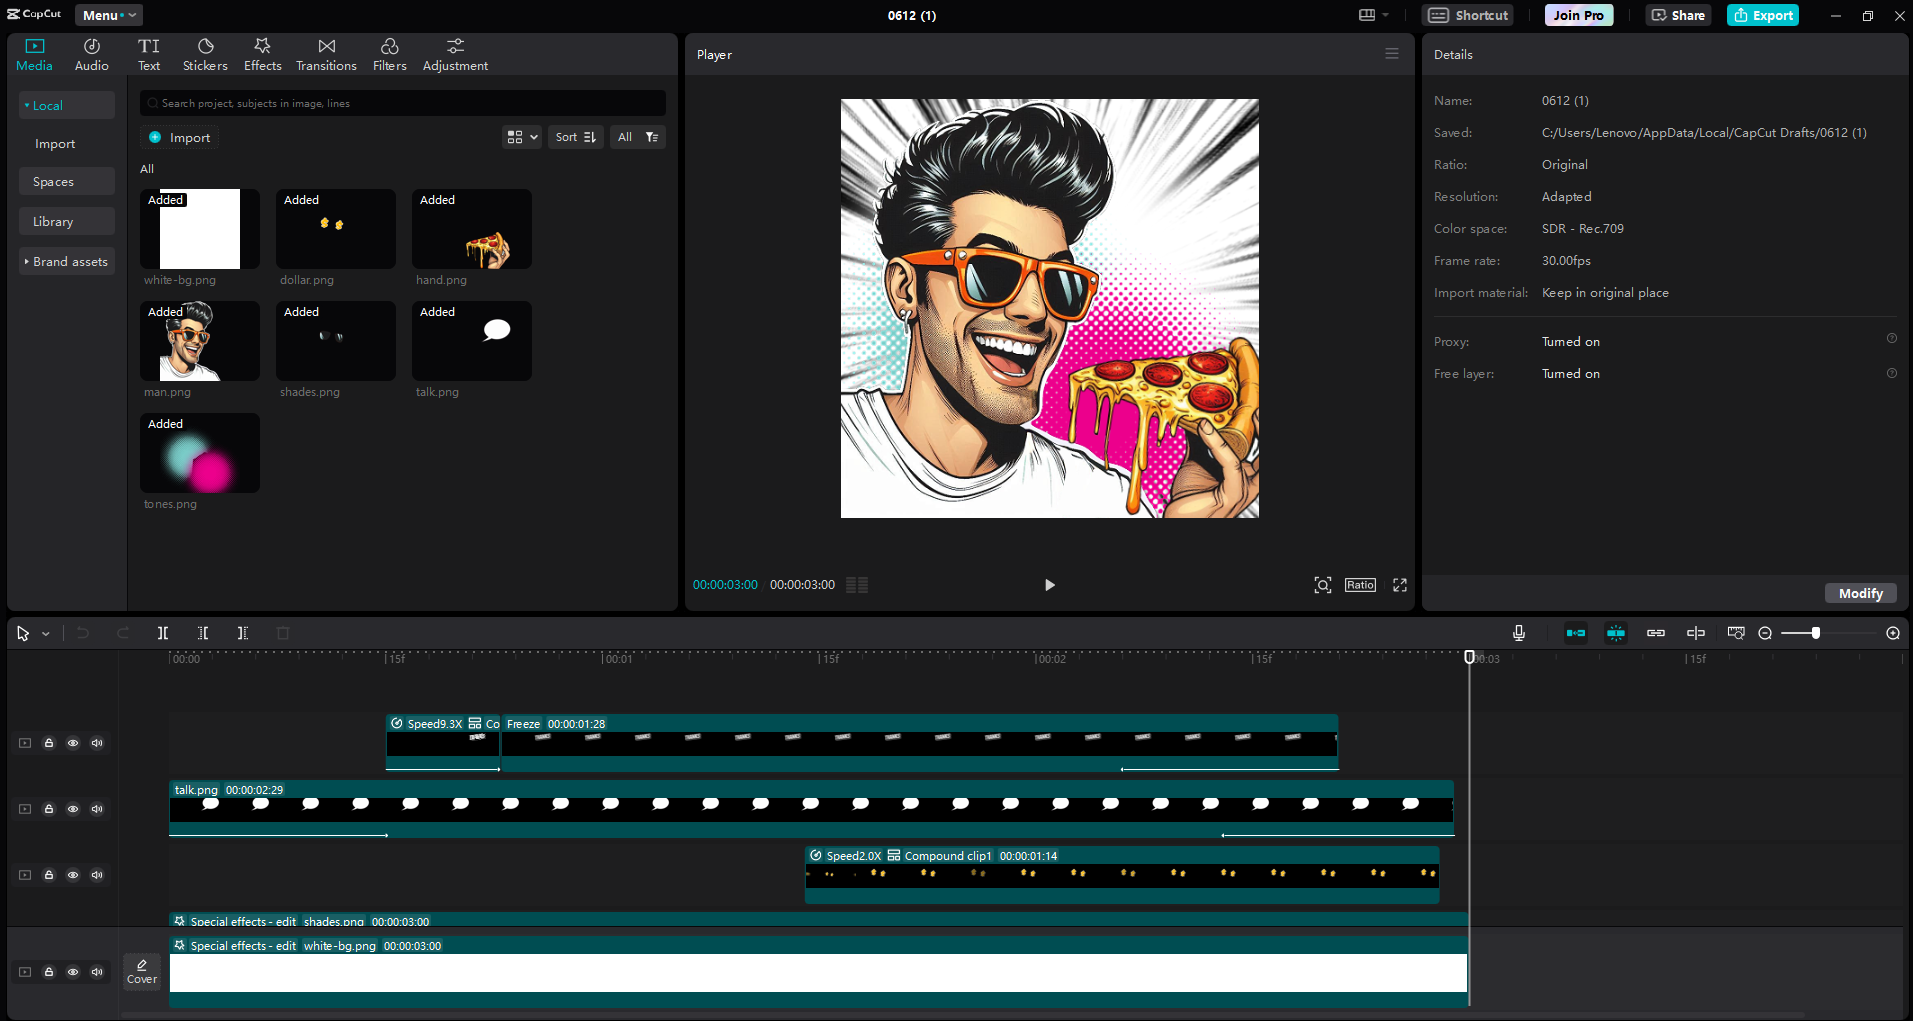Click delete-right trim icon
The width and height of the screenshot is (1913, 1021).
(x=243, y=633)
